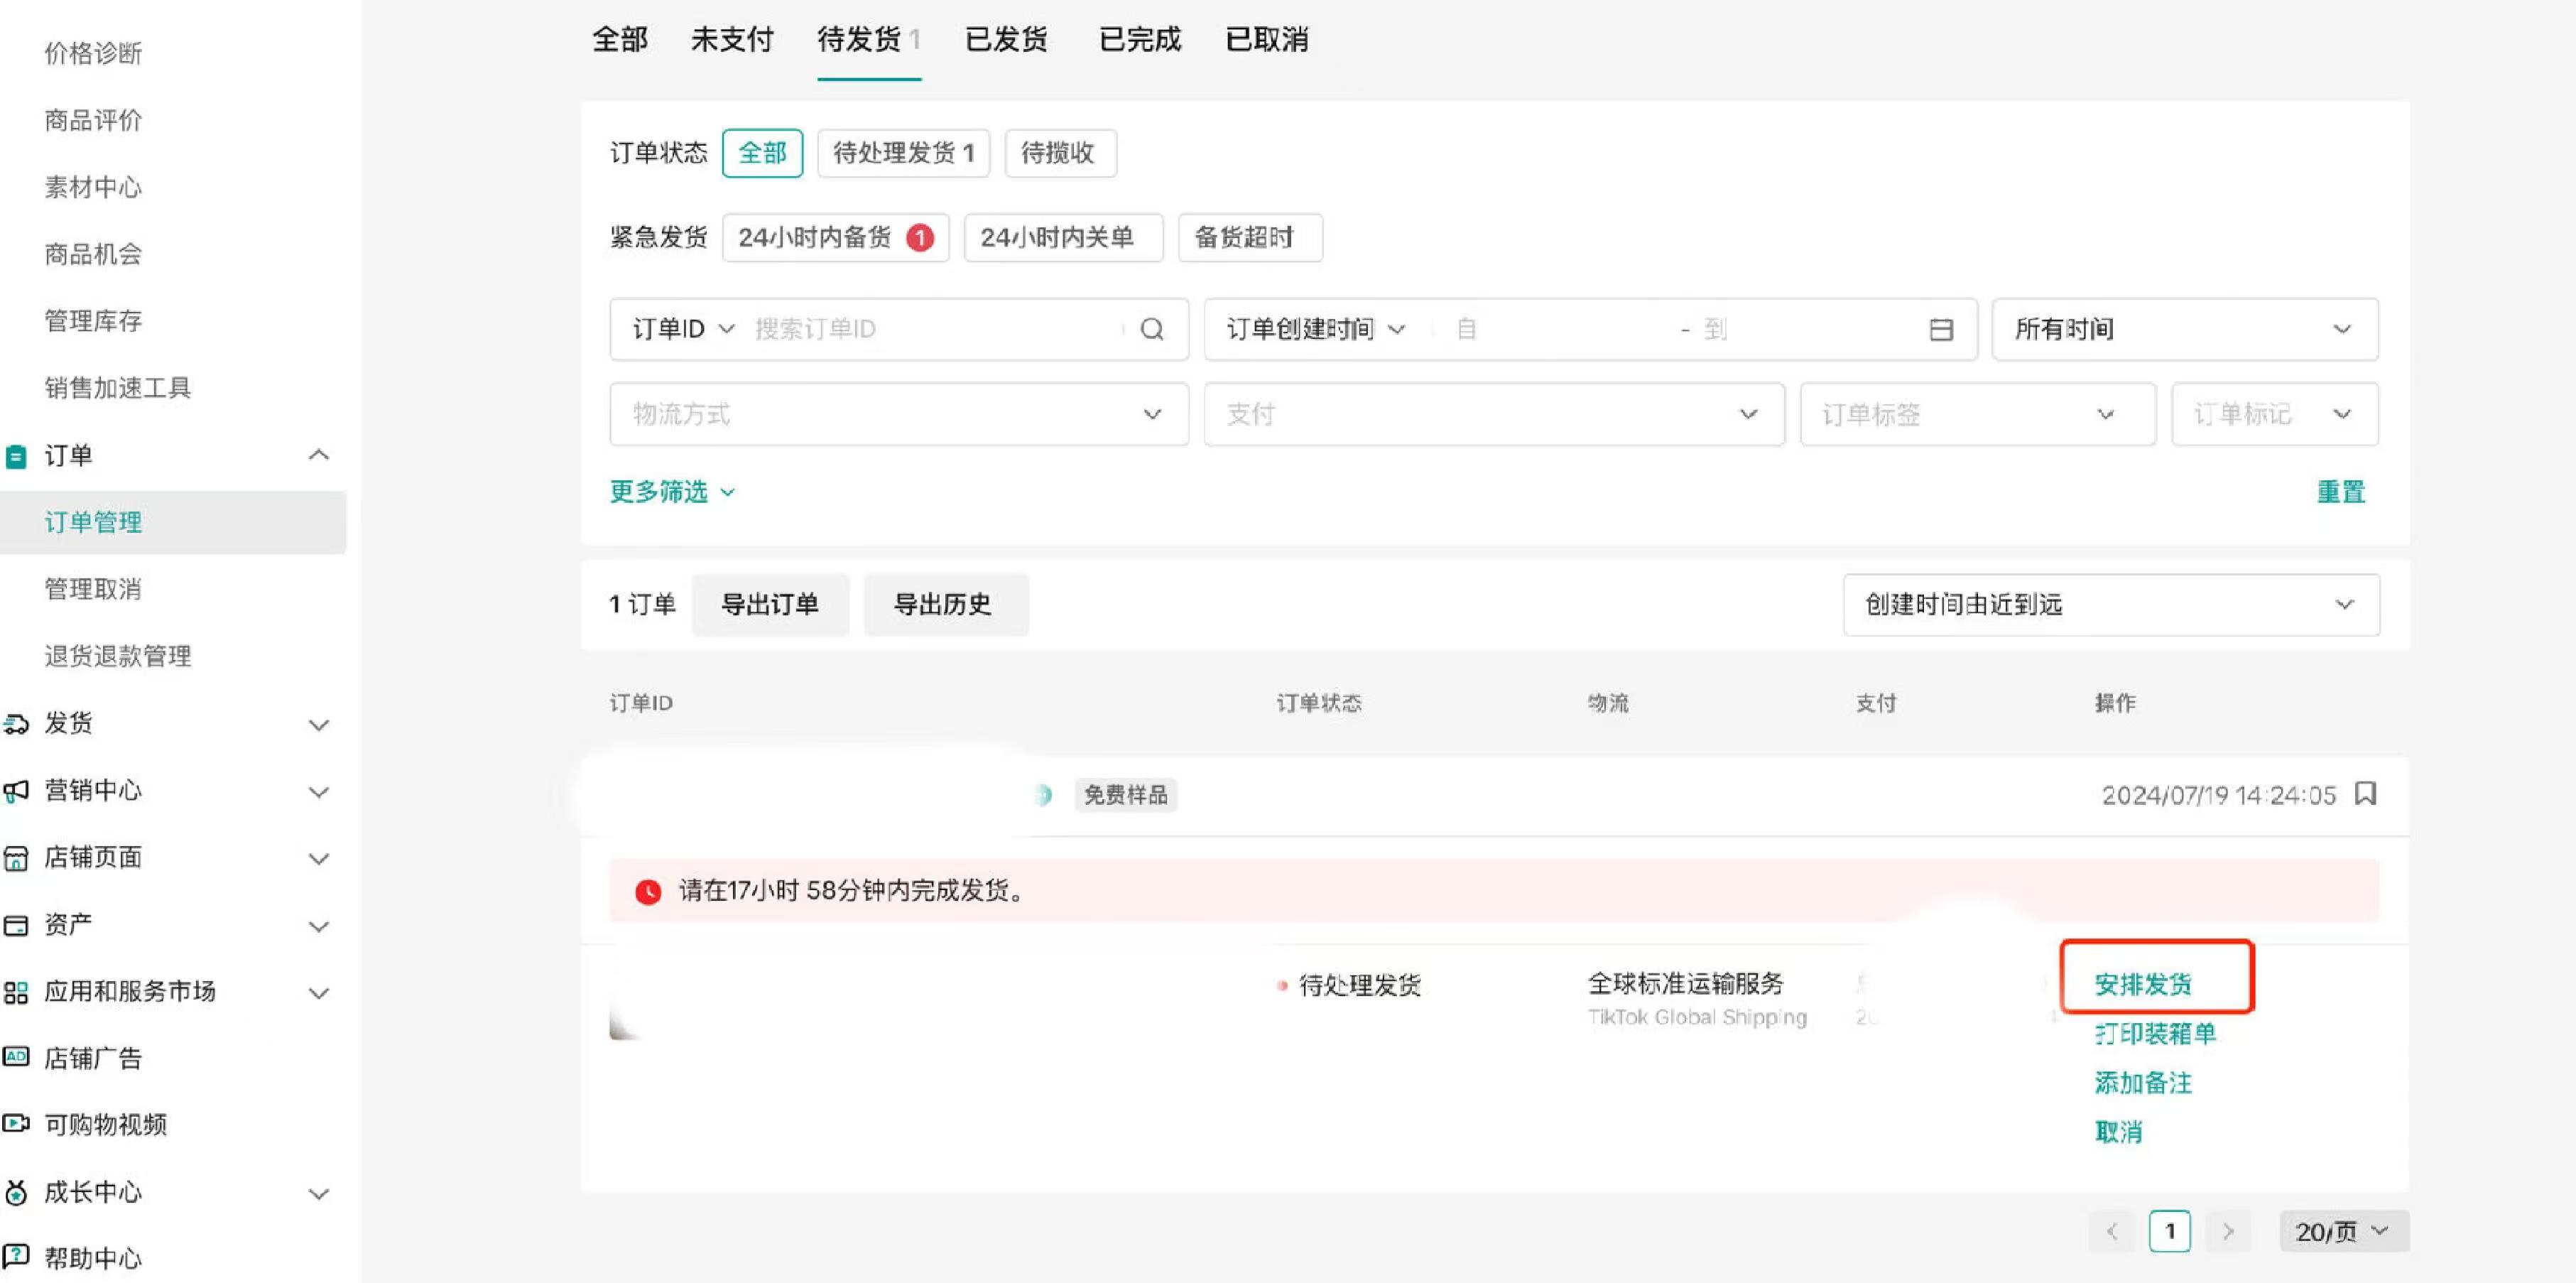This screenshot has width=2576, height=1283.
Task: Select 待揽收 status filter
Action: [x=1060, y=153]
